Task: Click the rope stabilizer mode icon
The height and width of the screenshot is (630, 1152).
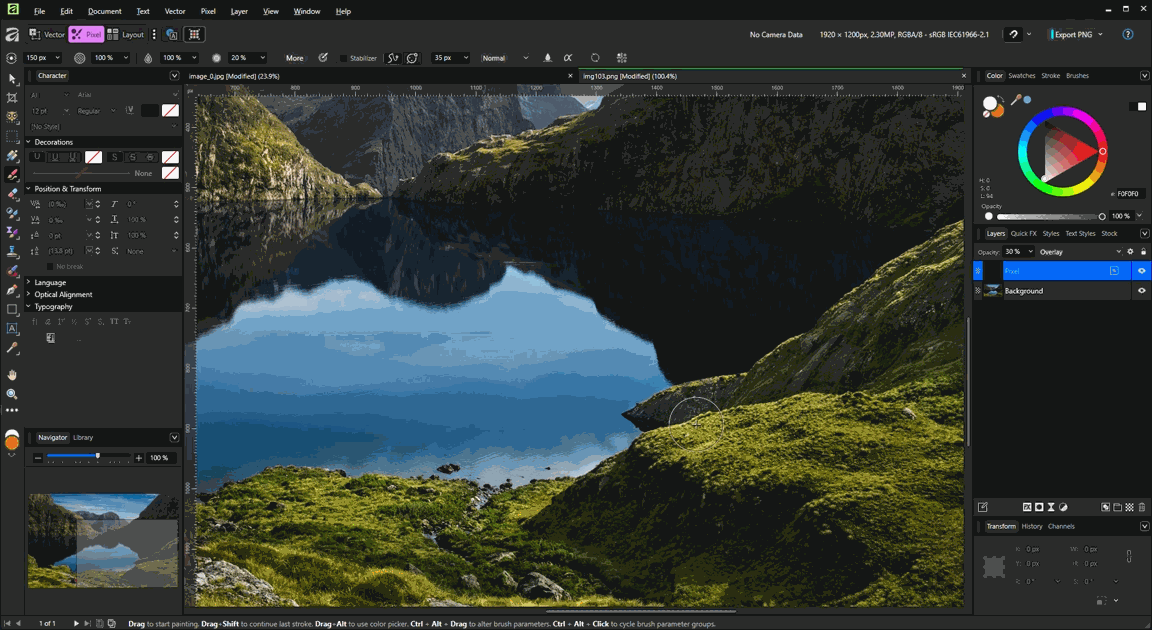Action: tap(393, 57)
